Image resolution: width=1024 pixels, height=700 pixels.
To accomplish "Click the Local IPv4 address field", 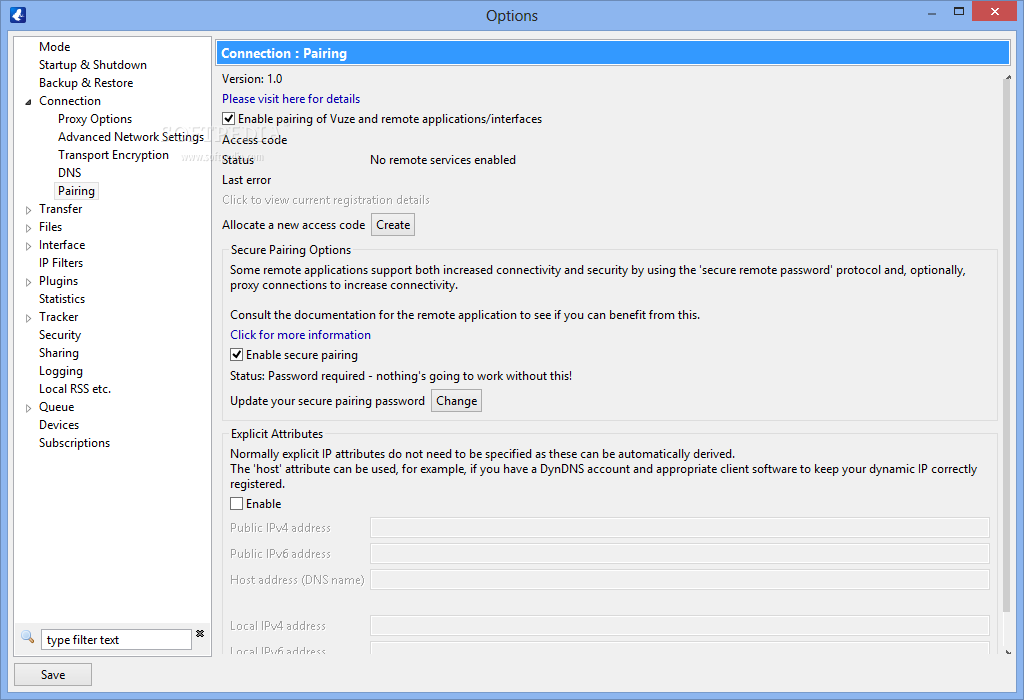I will [x=680, y=626].
